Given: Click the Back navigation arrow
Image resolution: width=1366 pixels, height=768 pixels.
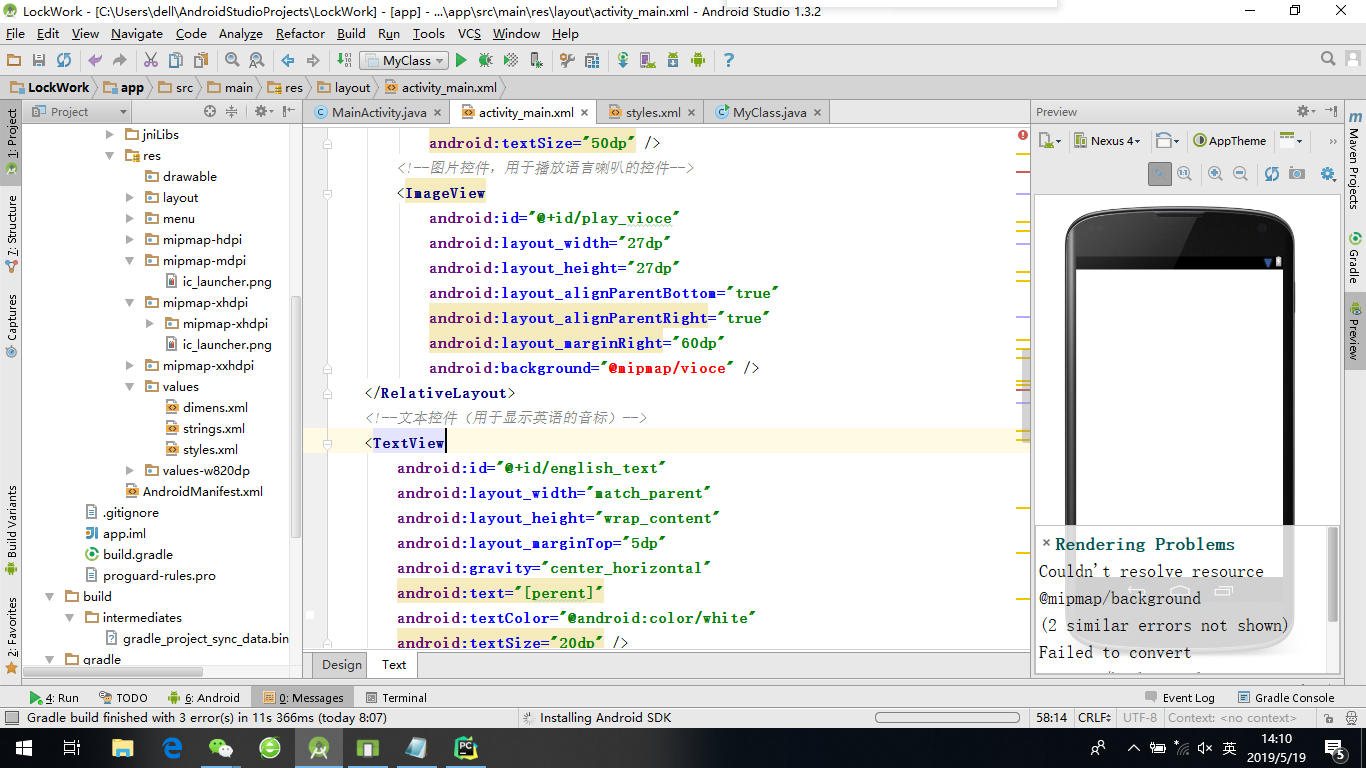Looking at the screenshot, I should (x=288, y=60).
